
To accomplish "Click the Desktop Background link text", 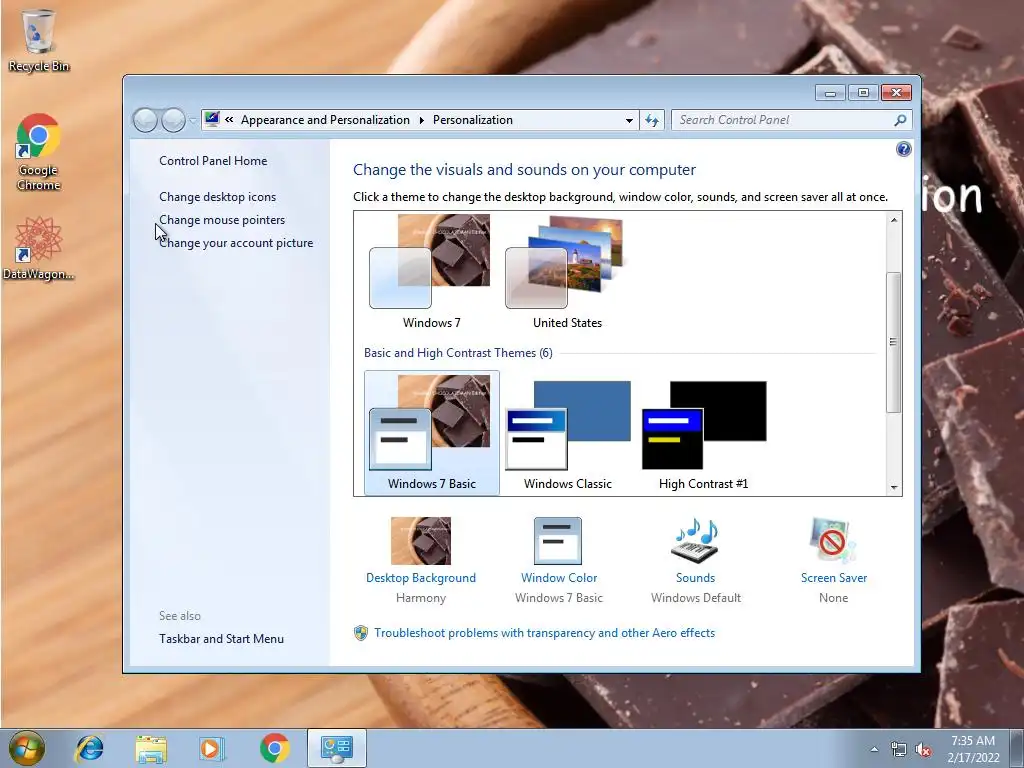I will point(421,578).
